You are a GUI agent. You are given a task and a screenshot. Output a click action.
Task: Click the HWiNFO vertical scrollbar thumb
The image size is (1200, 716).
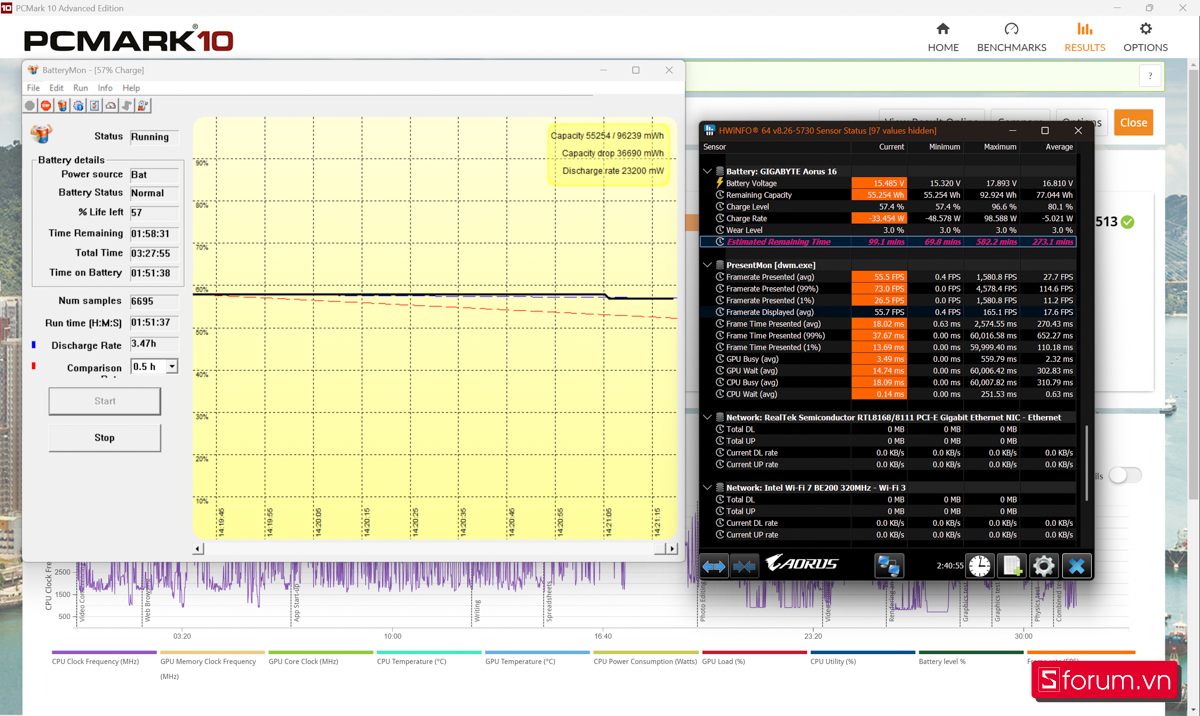pyautogui.click(x=1086, y=462)
